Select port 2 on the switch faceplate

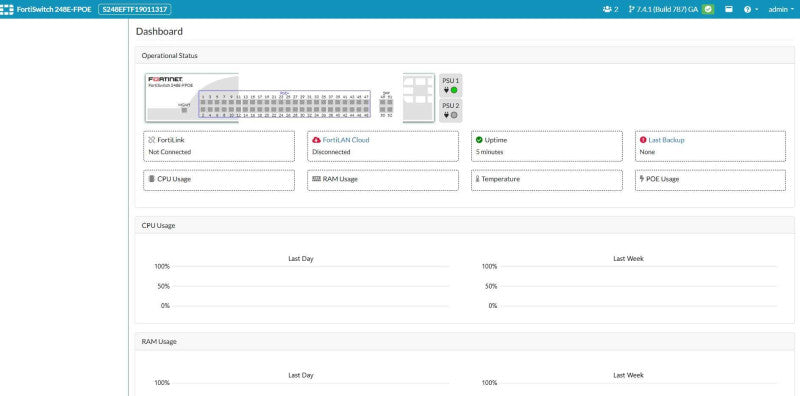pos(203,109)
